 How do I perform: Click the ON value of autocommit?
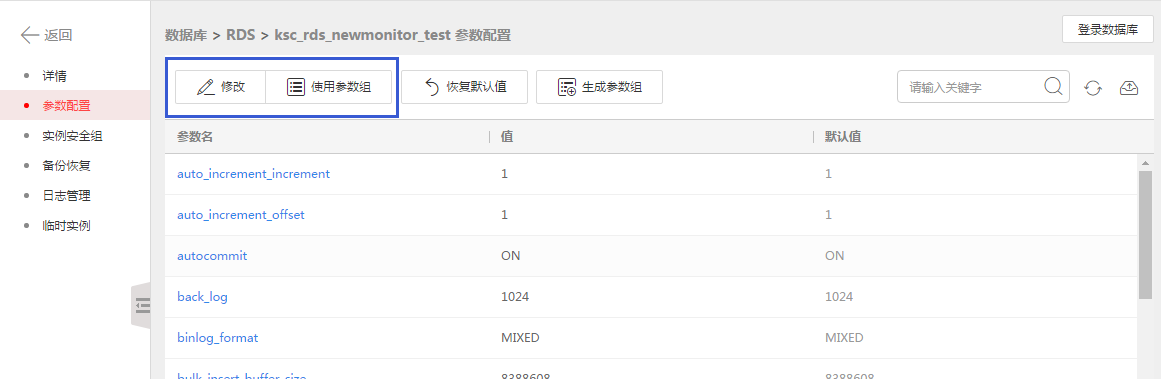[x=511, y=255]
